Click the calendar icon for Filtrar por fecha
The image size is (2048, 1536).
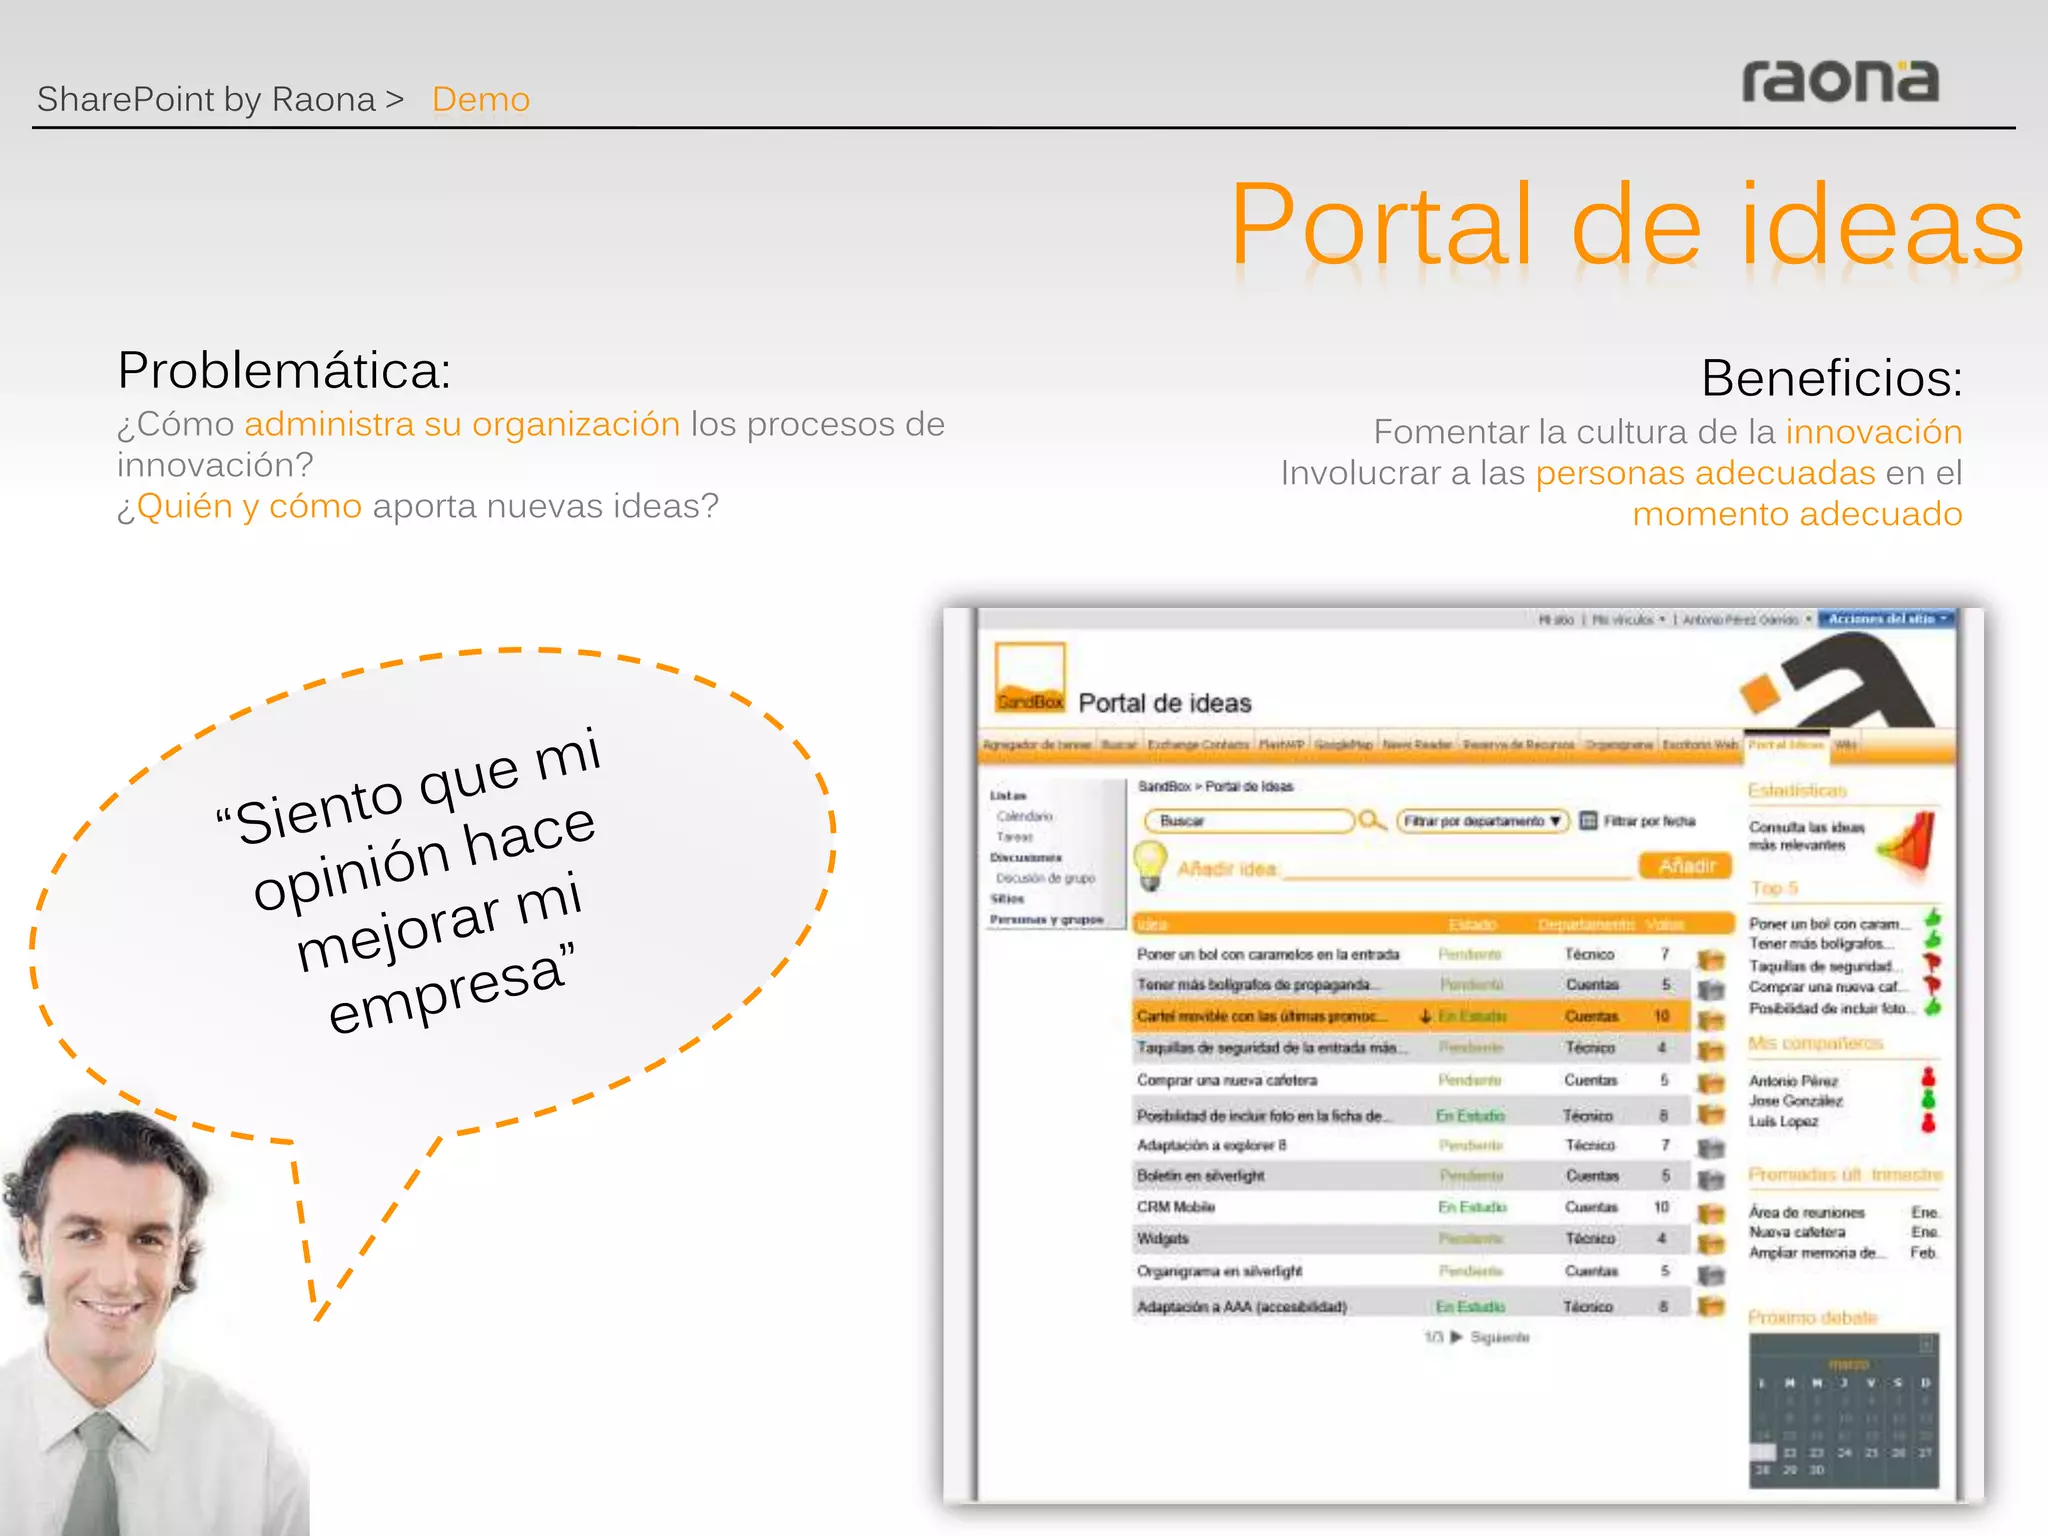click(x=1588, y=821)
